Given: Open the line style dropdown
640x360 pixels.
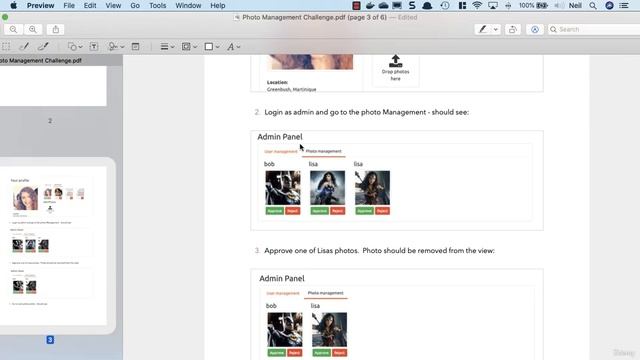Looking at the screenshot, I should [x=167, y=47].
